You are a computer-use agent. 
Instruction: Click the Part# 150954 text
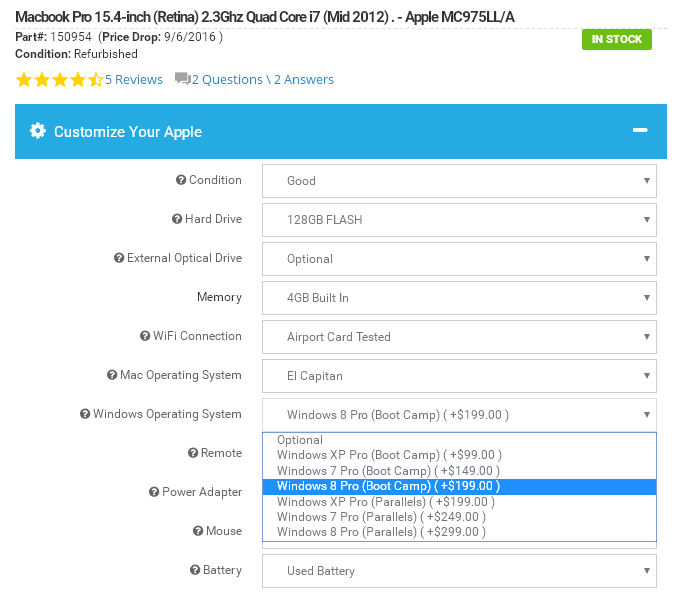[x=53, y=36]
